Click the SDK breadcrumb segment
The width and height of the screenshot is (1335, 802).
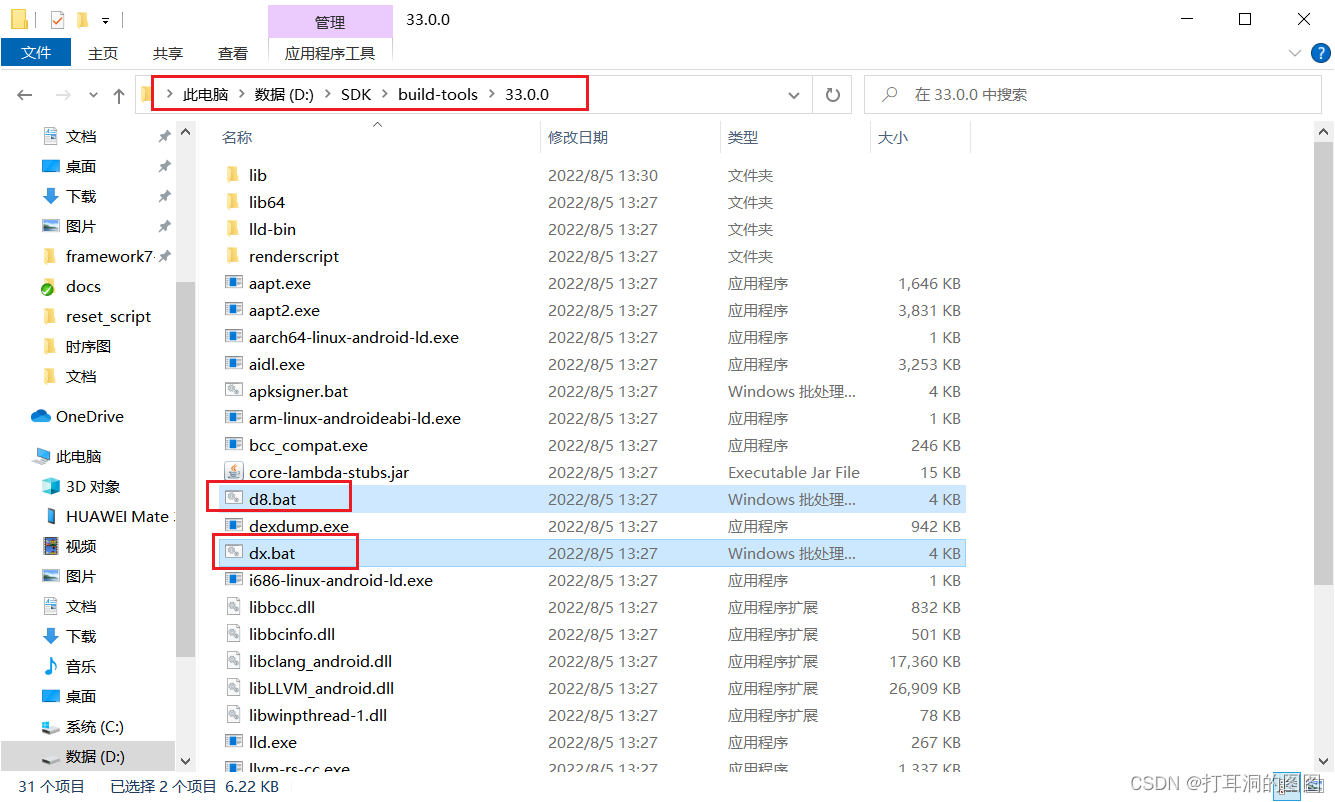click(355, 95)
